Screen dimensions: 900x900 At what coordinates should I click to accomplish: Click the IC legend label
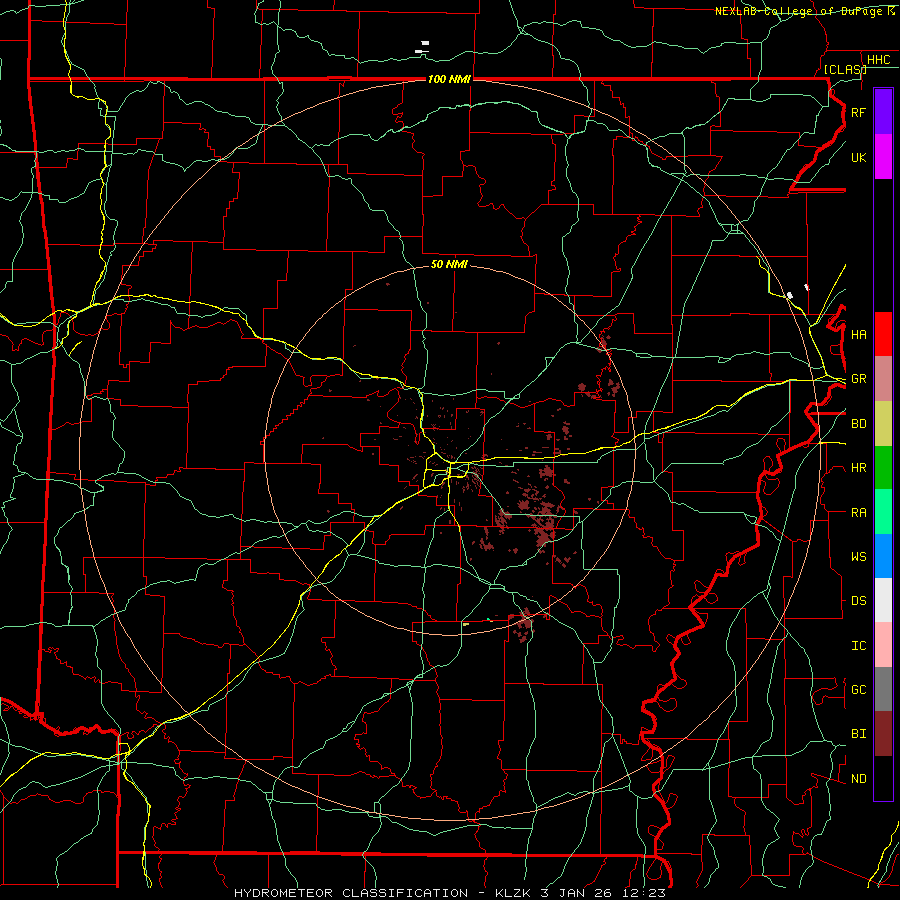click(x=858, y=646)
